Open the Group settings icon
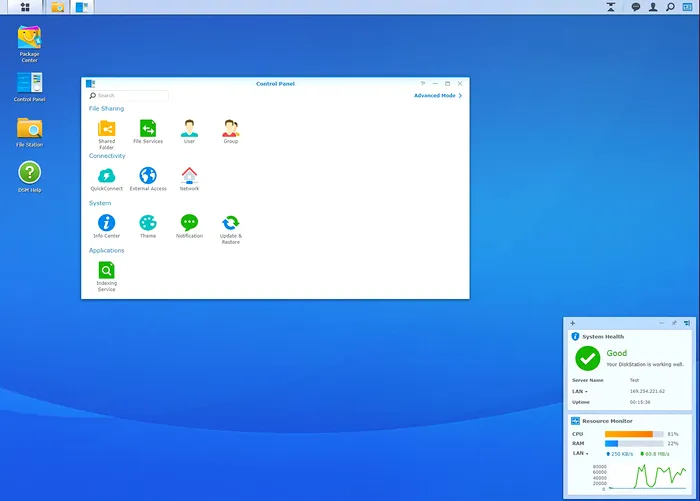Image resolution: width=700 pixels, height=501 pixels. [x=230, y=131]
